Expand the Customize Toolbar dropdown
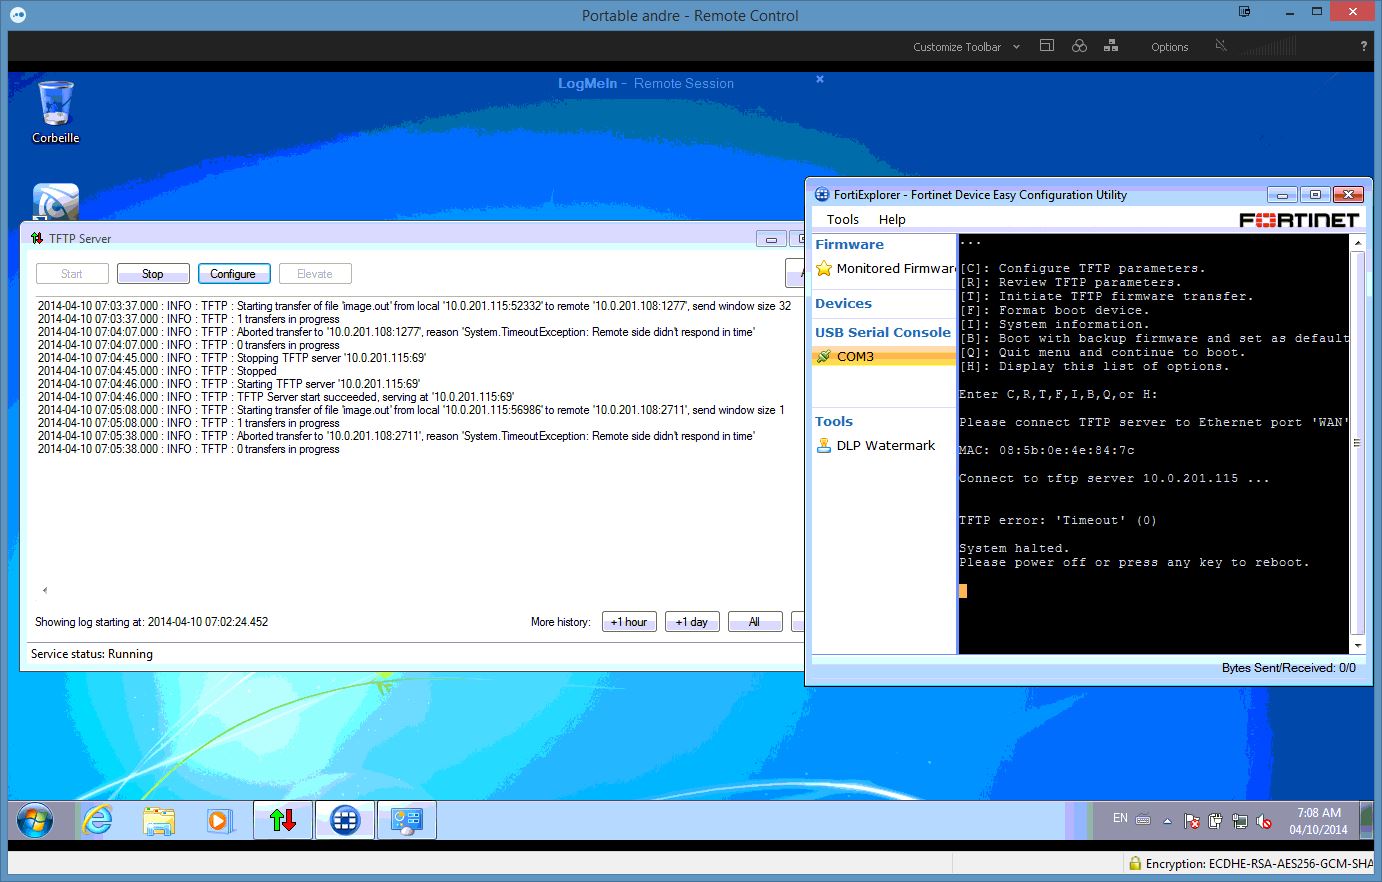Image resolution: width=1382 pixels, height=882 pixels. coord(1016,47)
